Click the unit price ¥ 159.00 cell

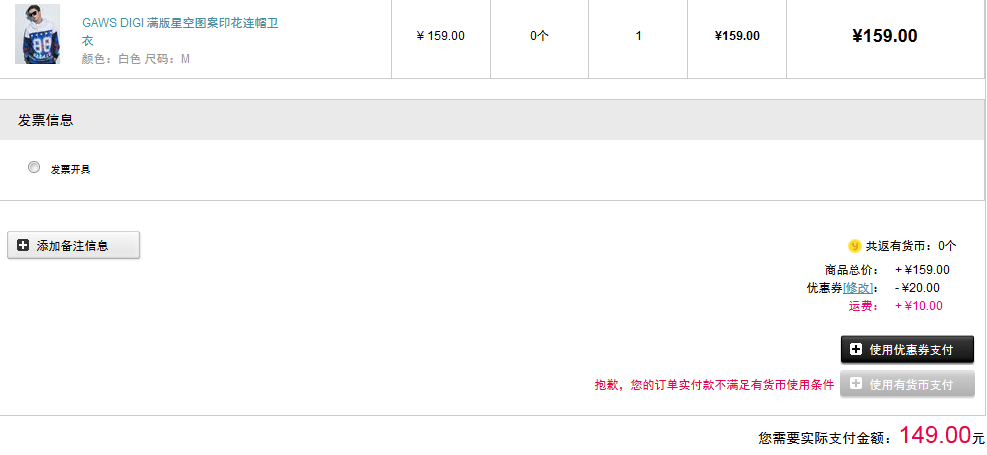440,36
